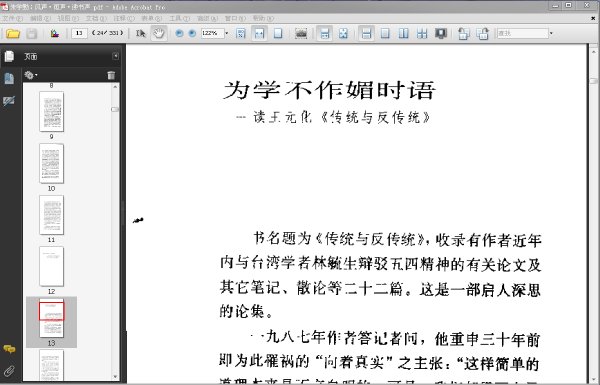Rotate view counterclockwise

[x=464, y=34]
